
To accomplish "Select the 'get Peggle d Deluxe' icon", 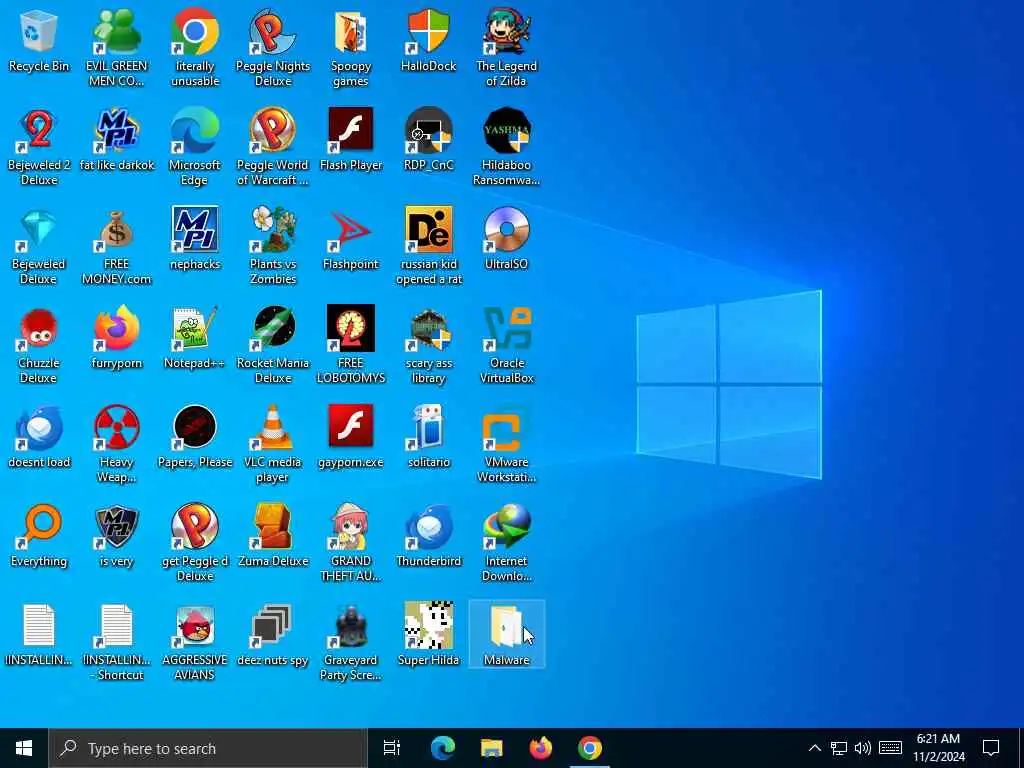I will tap(195, 544).
